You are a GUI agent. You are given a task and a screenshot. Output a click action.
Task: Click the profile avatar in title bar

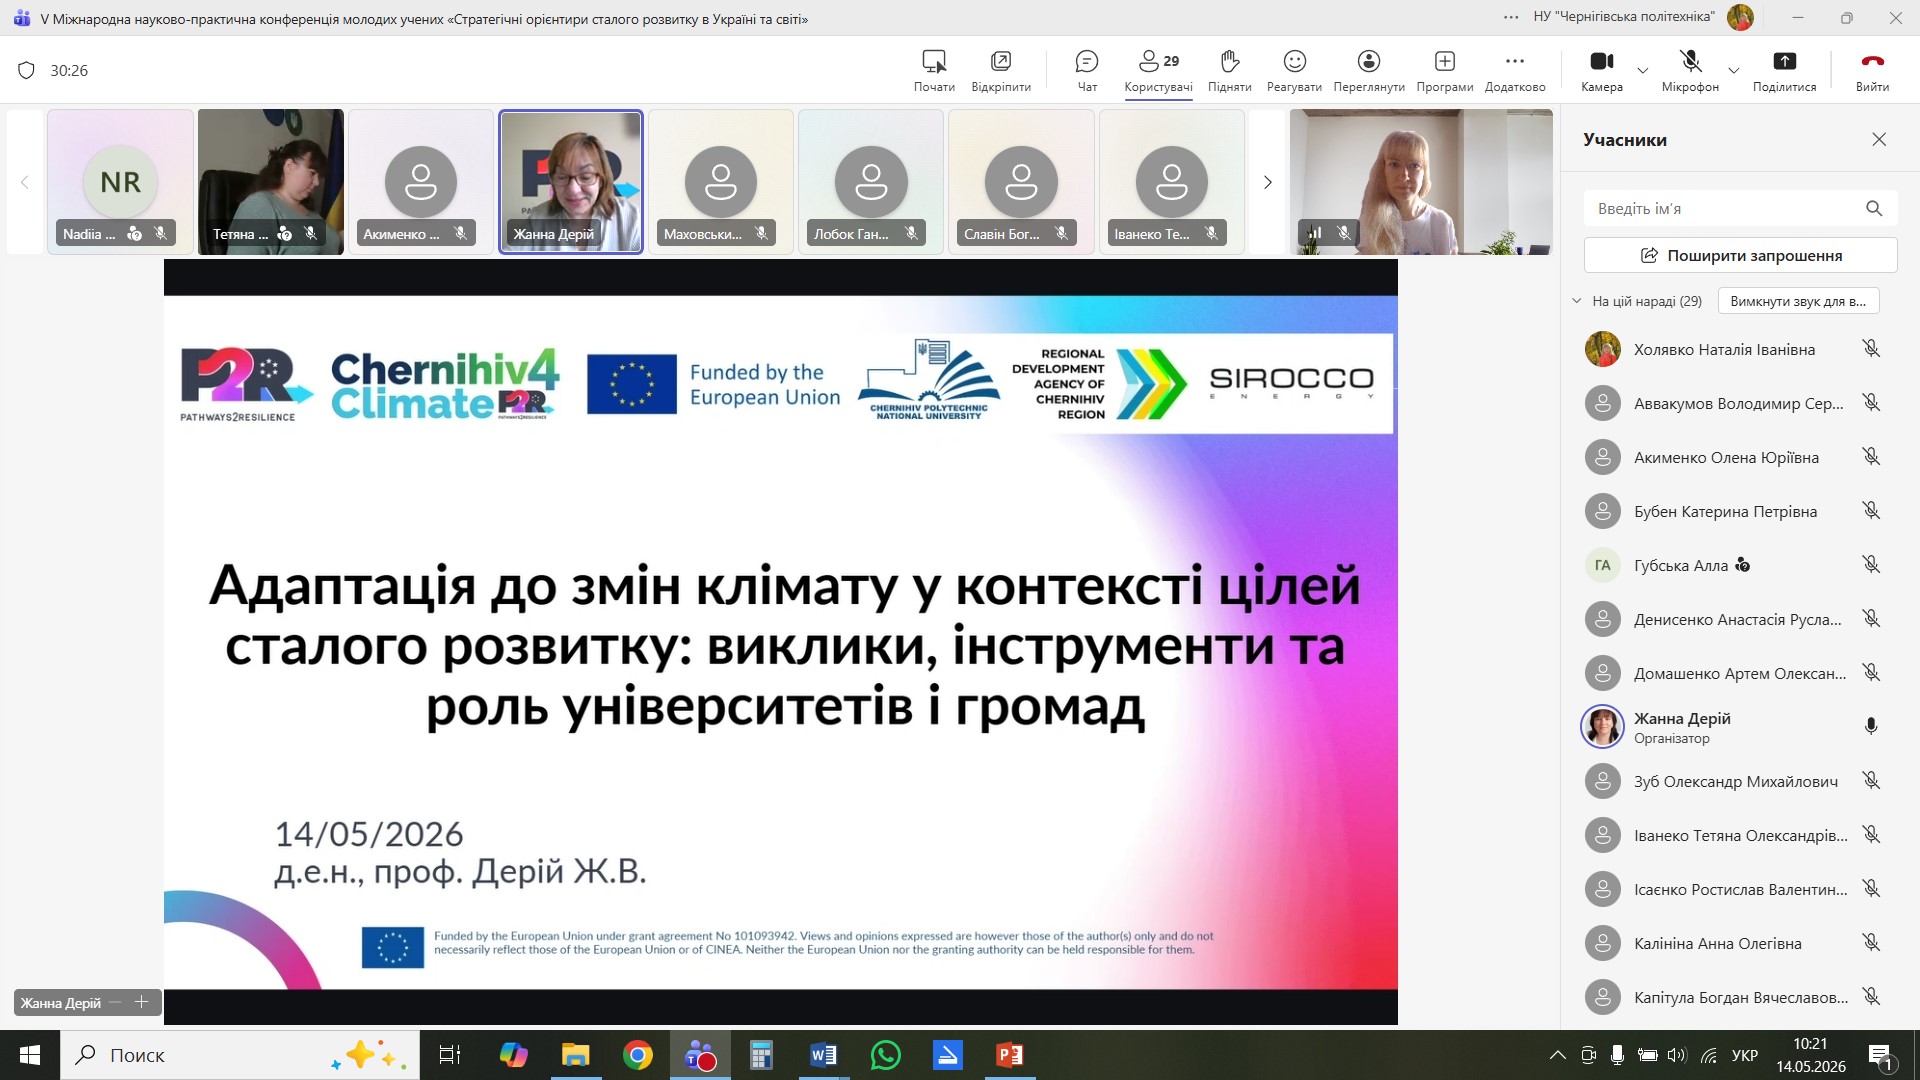pyautogui.click(x=1741, y=17)
